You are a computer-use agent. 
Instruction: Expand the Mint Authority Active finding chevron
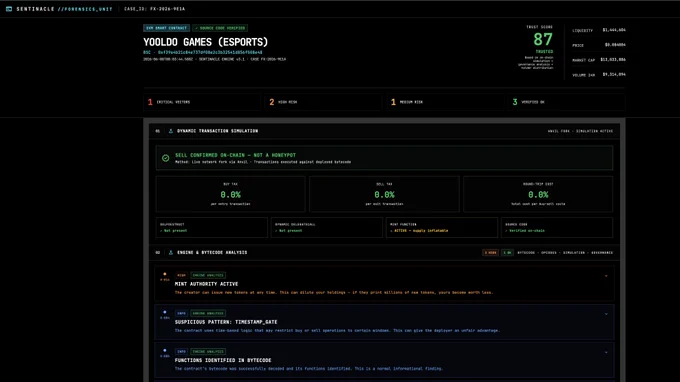point(606,276)
